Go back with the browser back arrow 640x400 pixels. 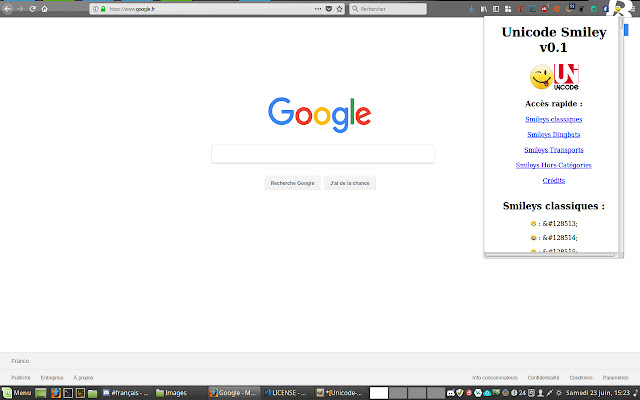7,9
